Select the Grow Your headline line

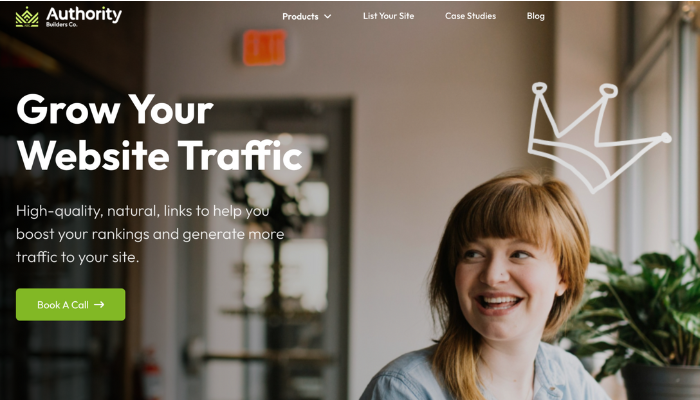click(115, 109)
